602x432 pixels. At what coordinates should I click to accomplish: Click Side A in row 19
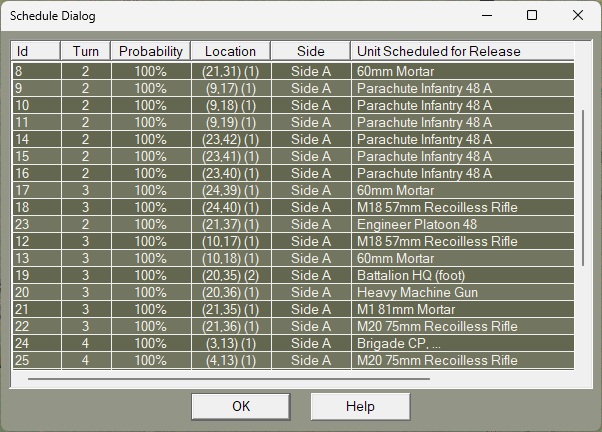click(311, 275)
